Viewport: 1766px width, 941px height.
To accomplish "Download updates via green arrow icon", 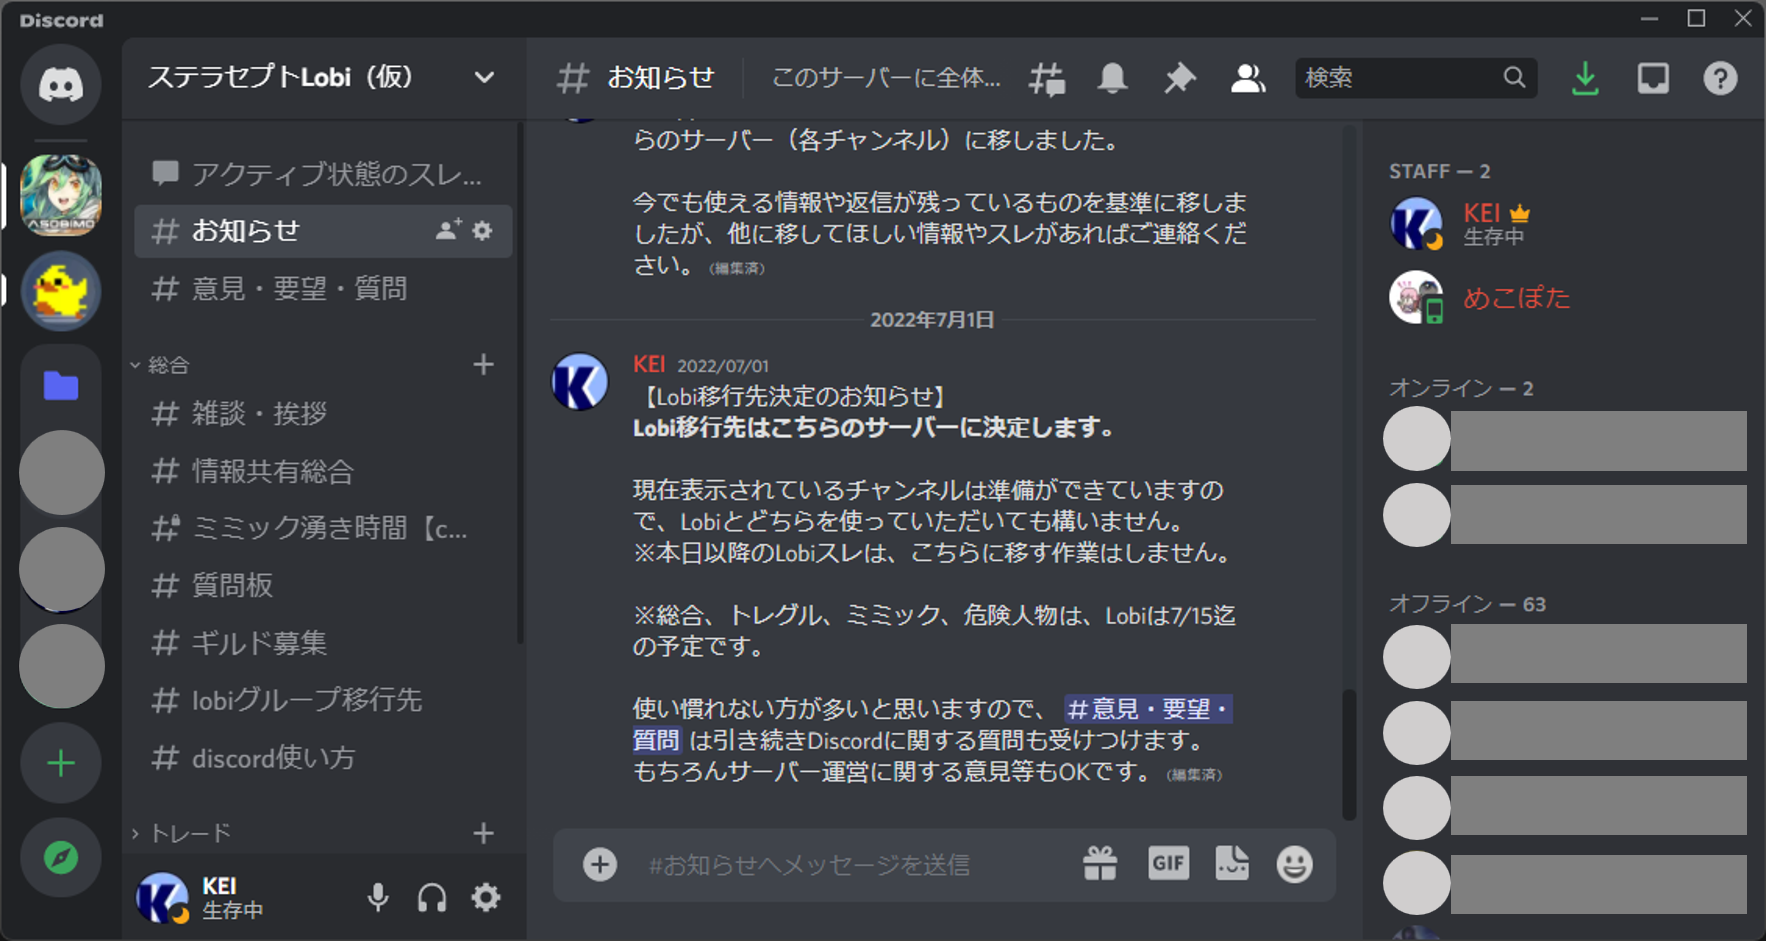I will click(1585, 79).
